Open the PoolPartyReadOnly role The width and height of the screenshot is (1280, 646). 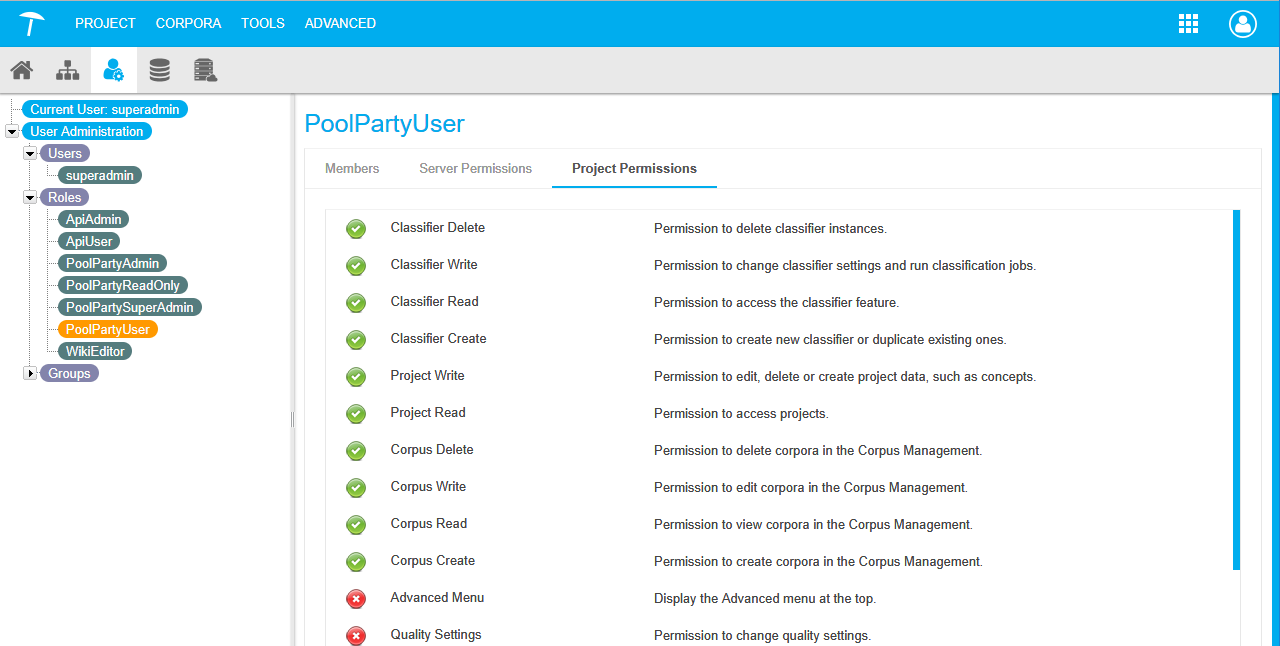[123, 285]
